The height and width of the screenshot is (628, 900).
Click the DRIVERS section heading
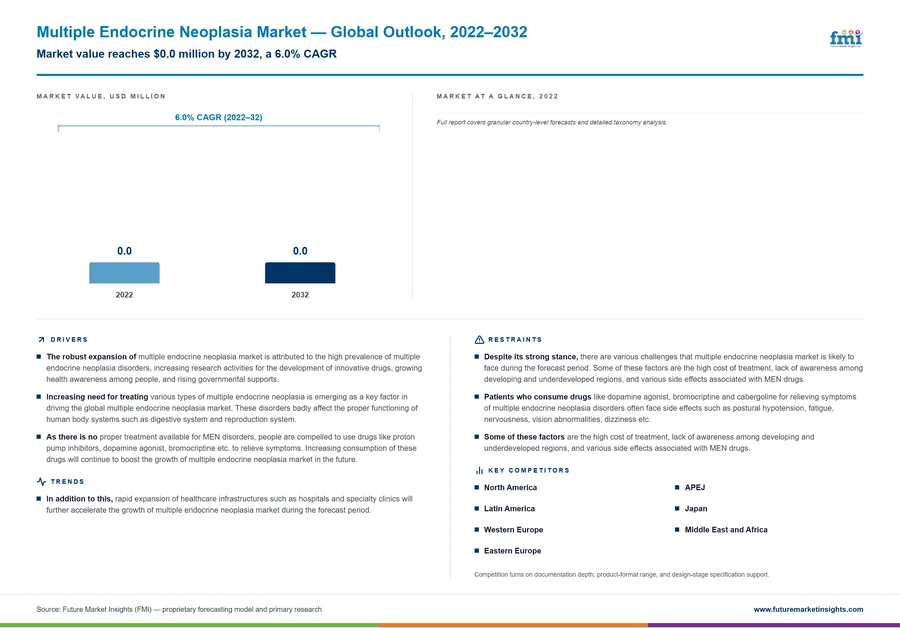[x=69, y=340]
